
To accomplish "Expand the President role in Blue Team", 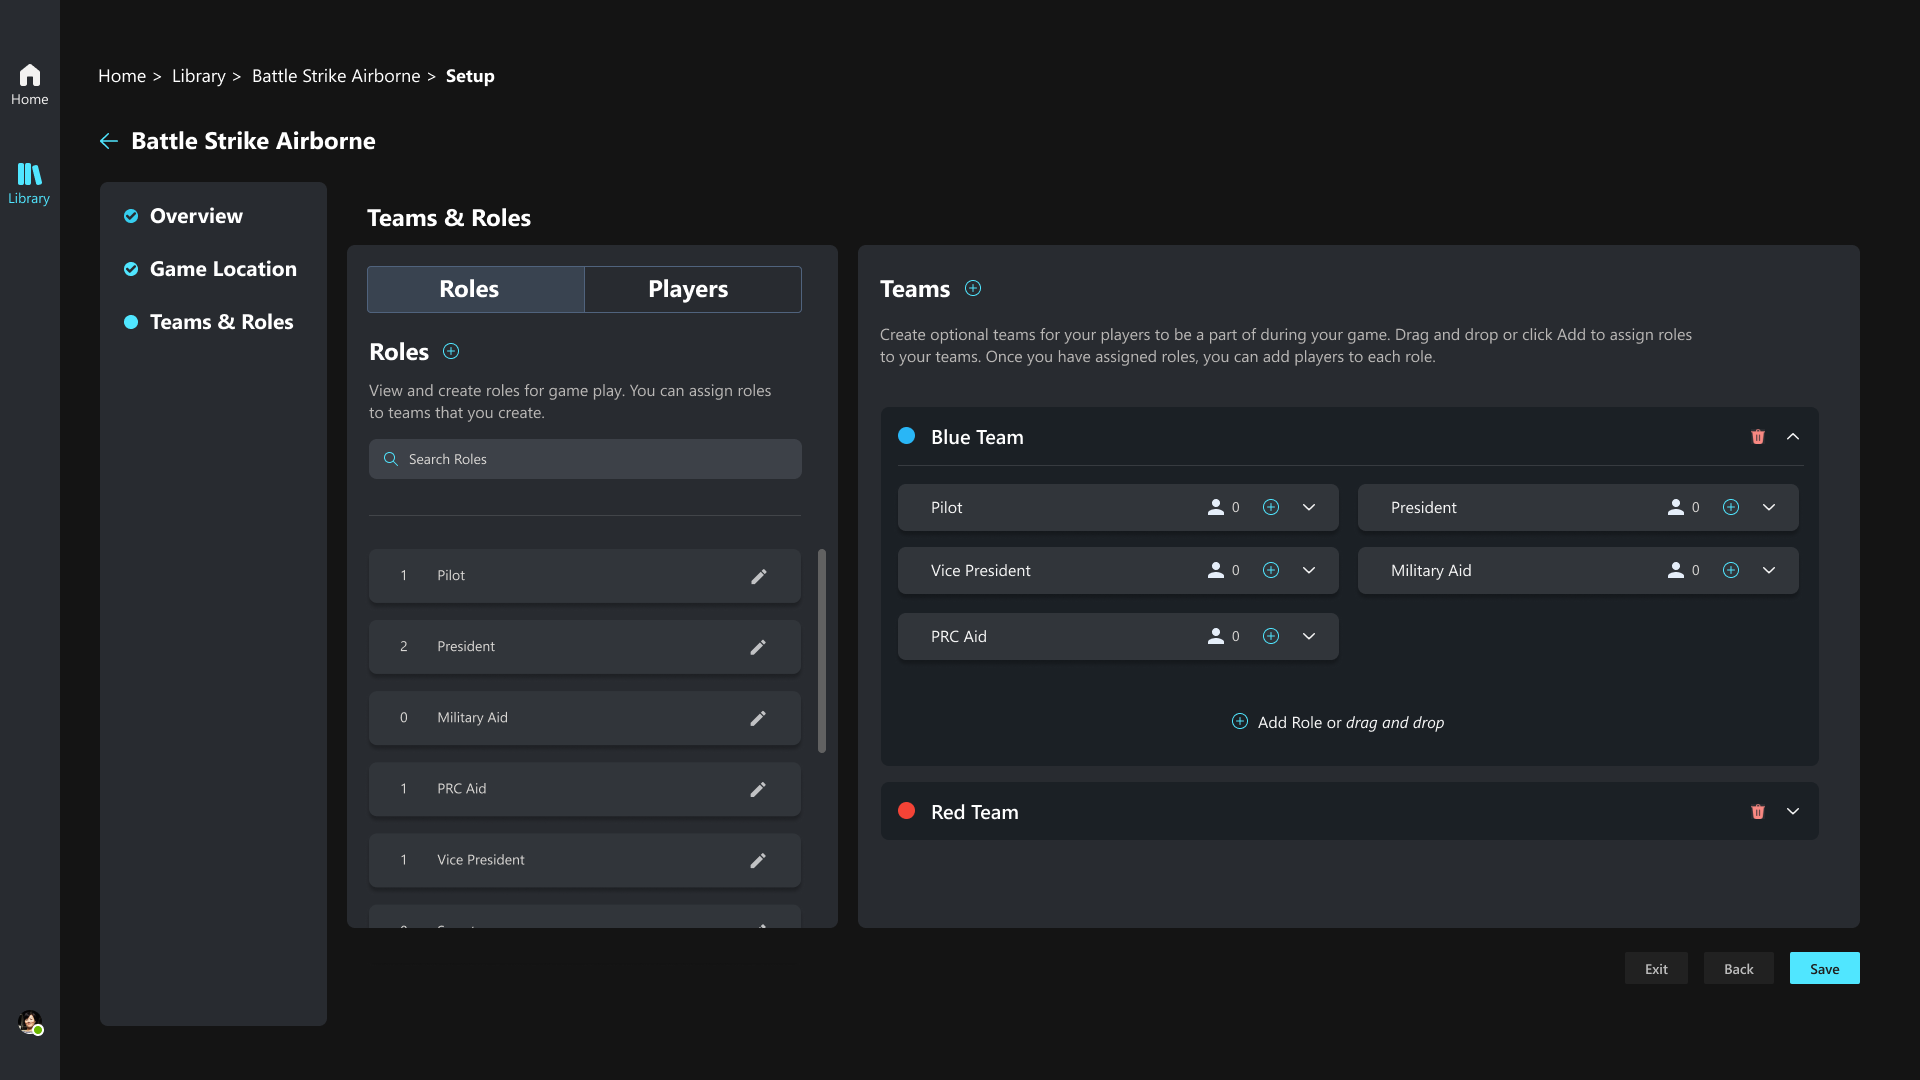I will tap(1769, 508).
